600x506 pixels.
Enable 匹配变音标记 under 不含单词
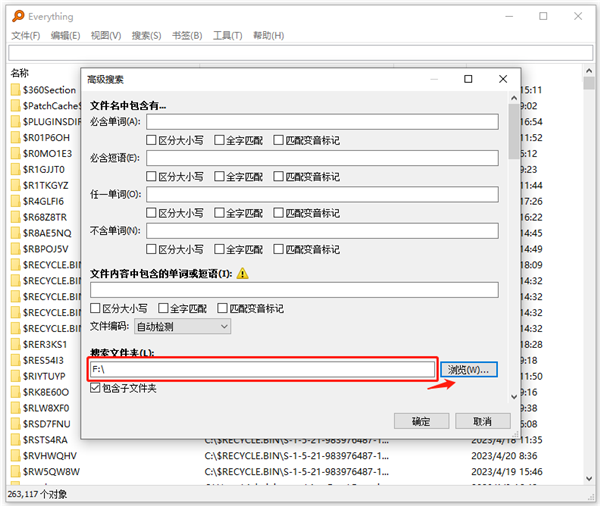click(278, 249)
